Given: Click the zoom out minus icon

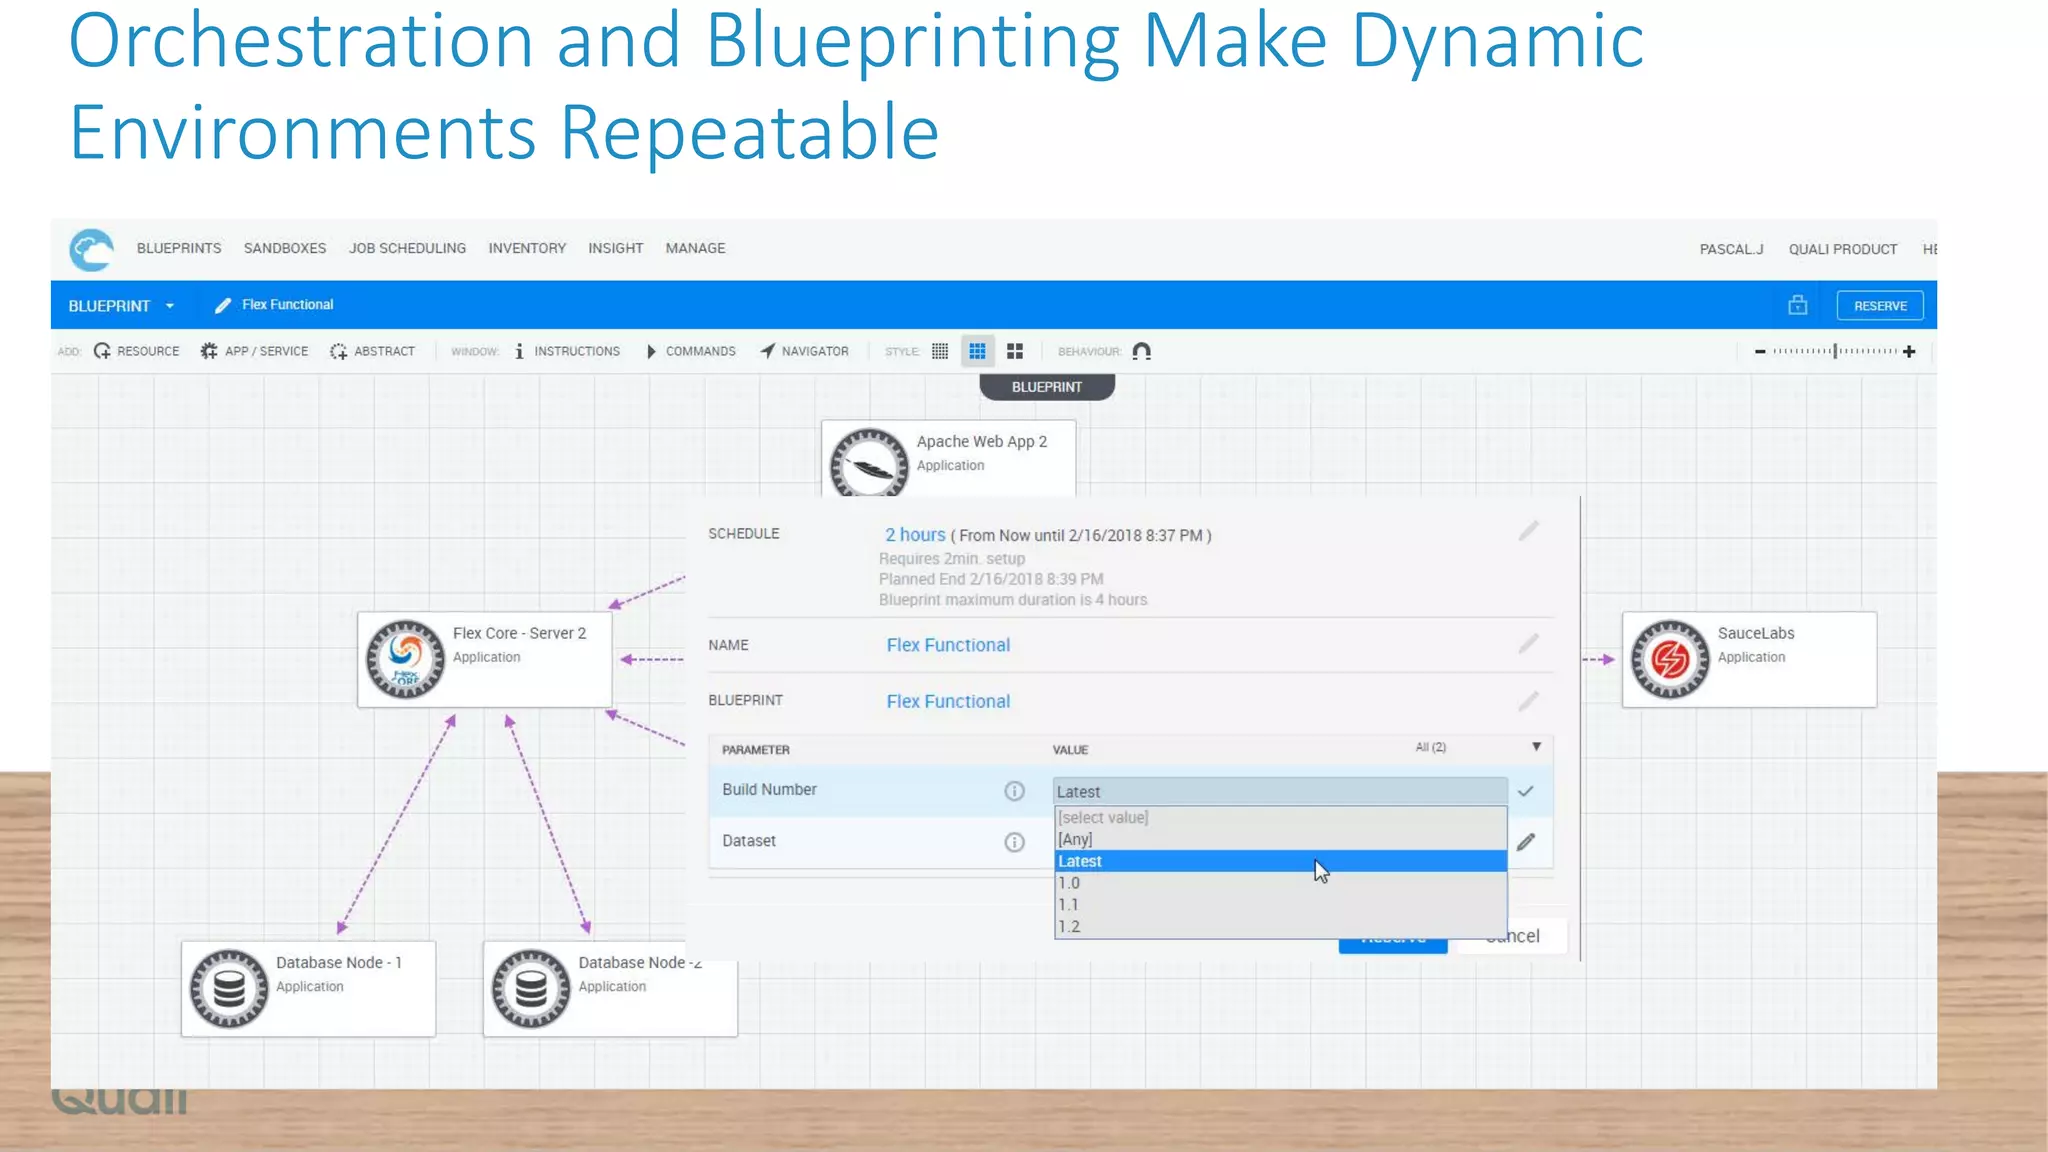Looking at the screenshot, I should click(1760, 351).
